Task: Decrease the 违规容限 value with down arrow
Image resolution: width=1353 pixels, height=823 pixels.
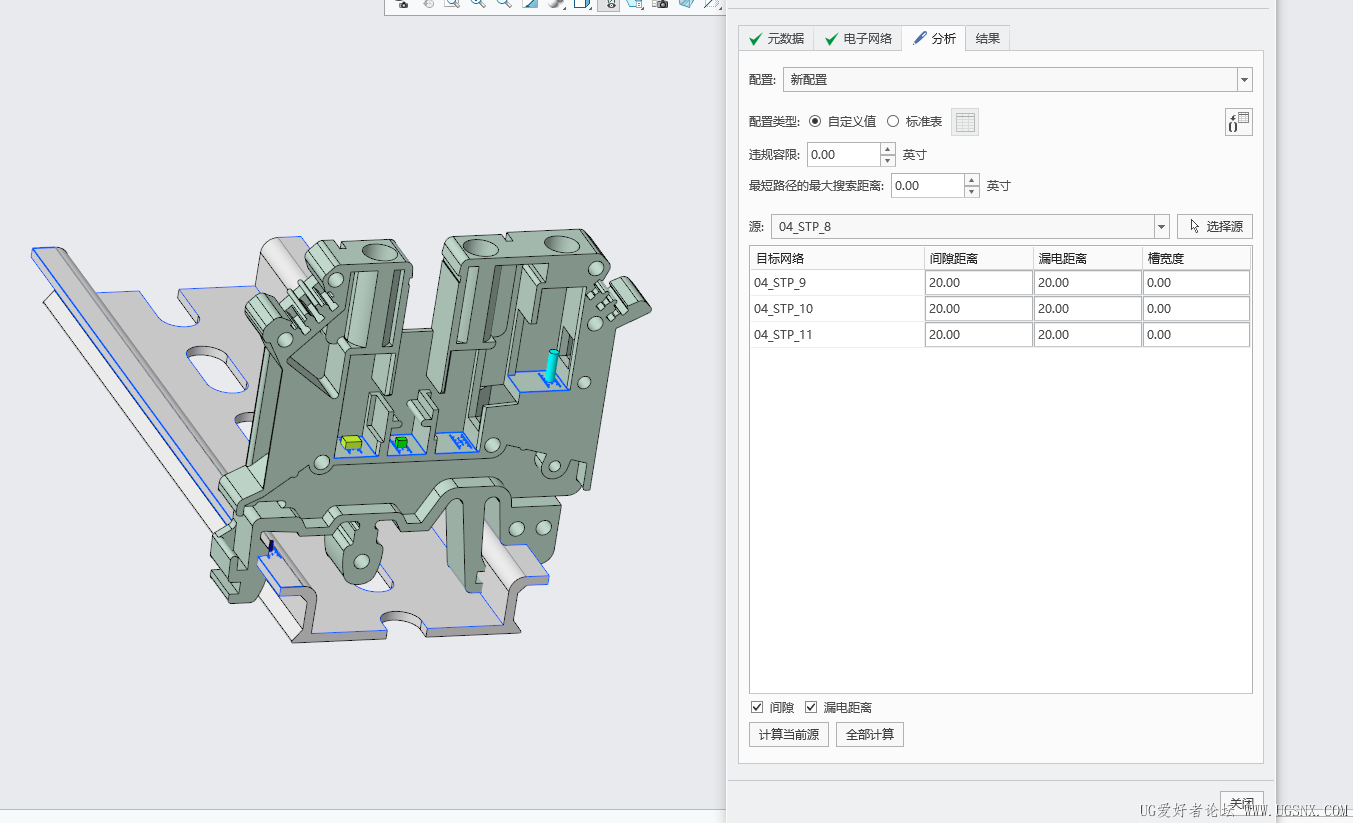Action: [888, 160]
